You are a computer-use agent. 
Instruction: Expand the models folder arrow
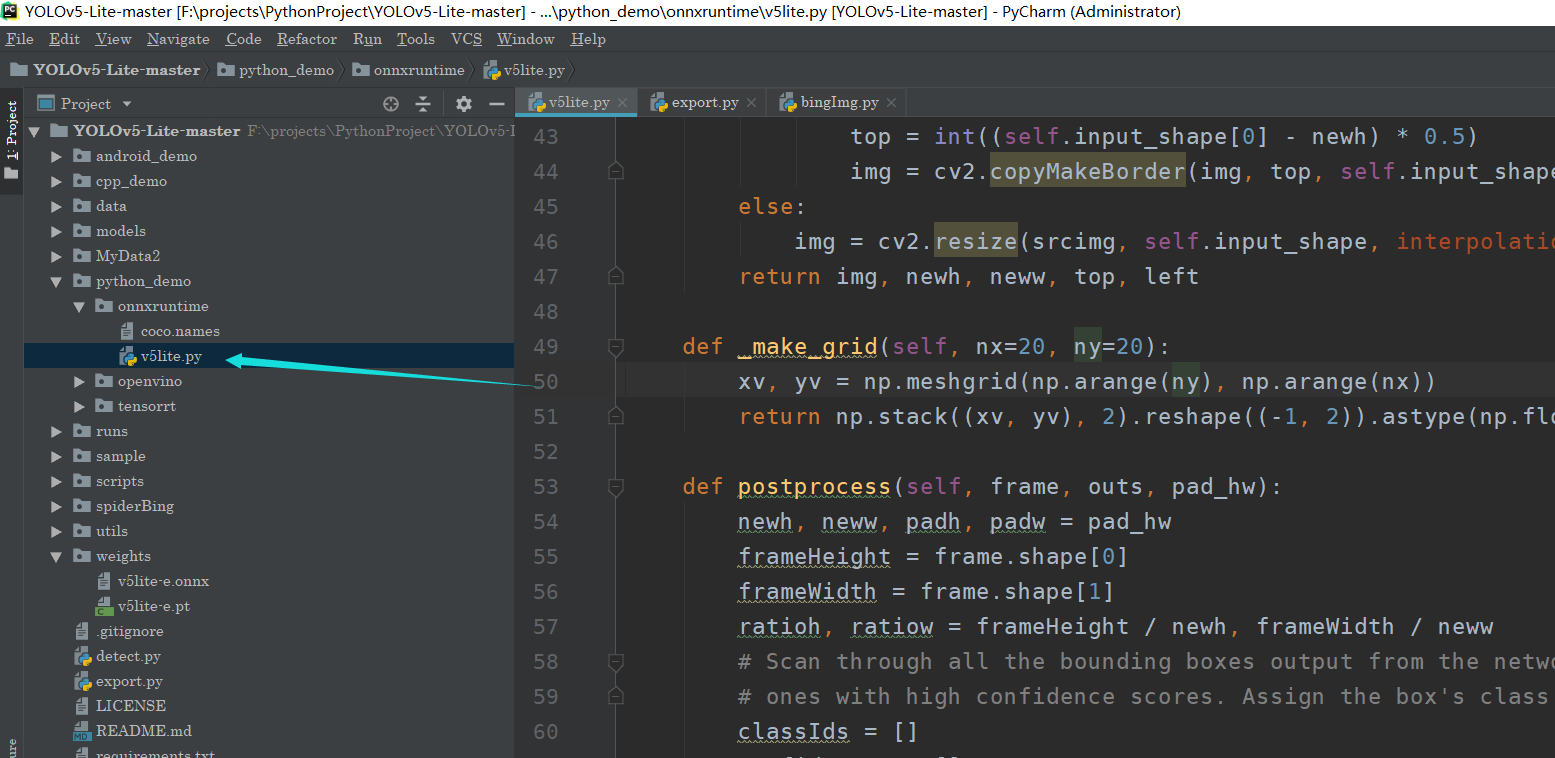(x=57, y=231)
